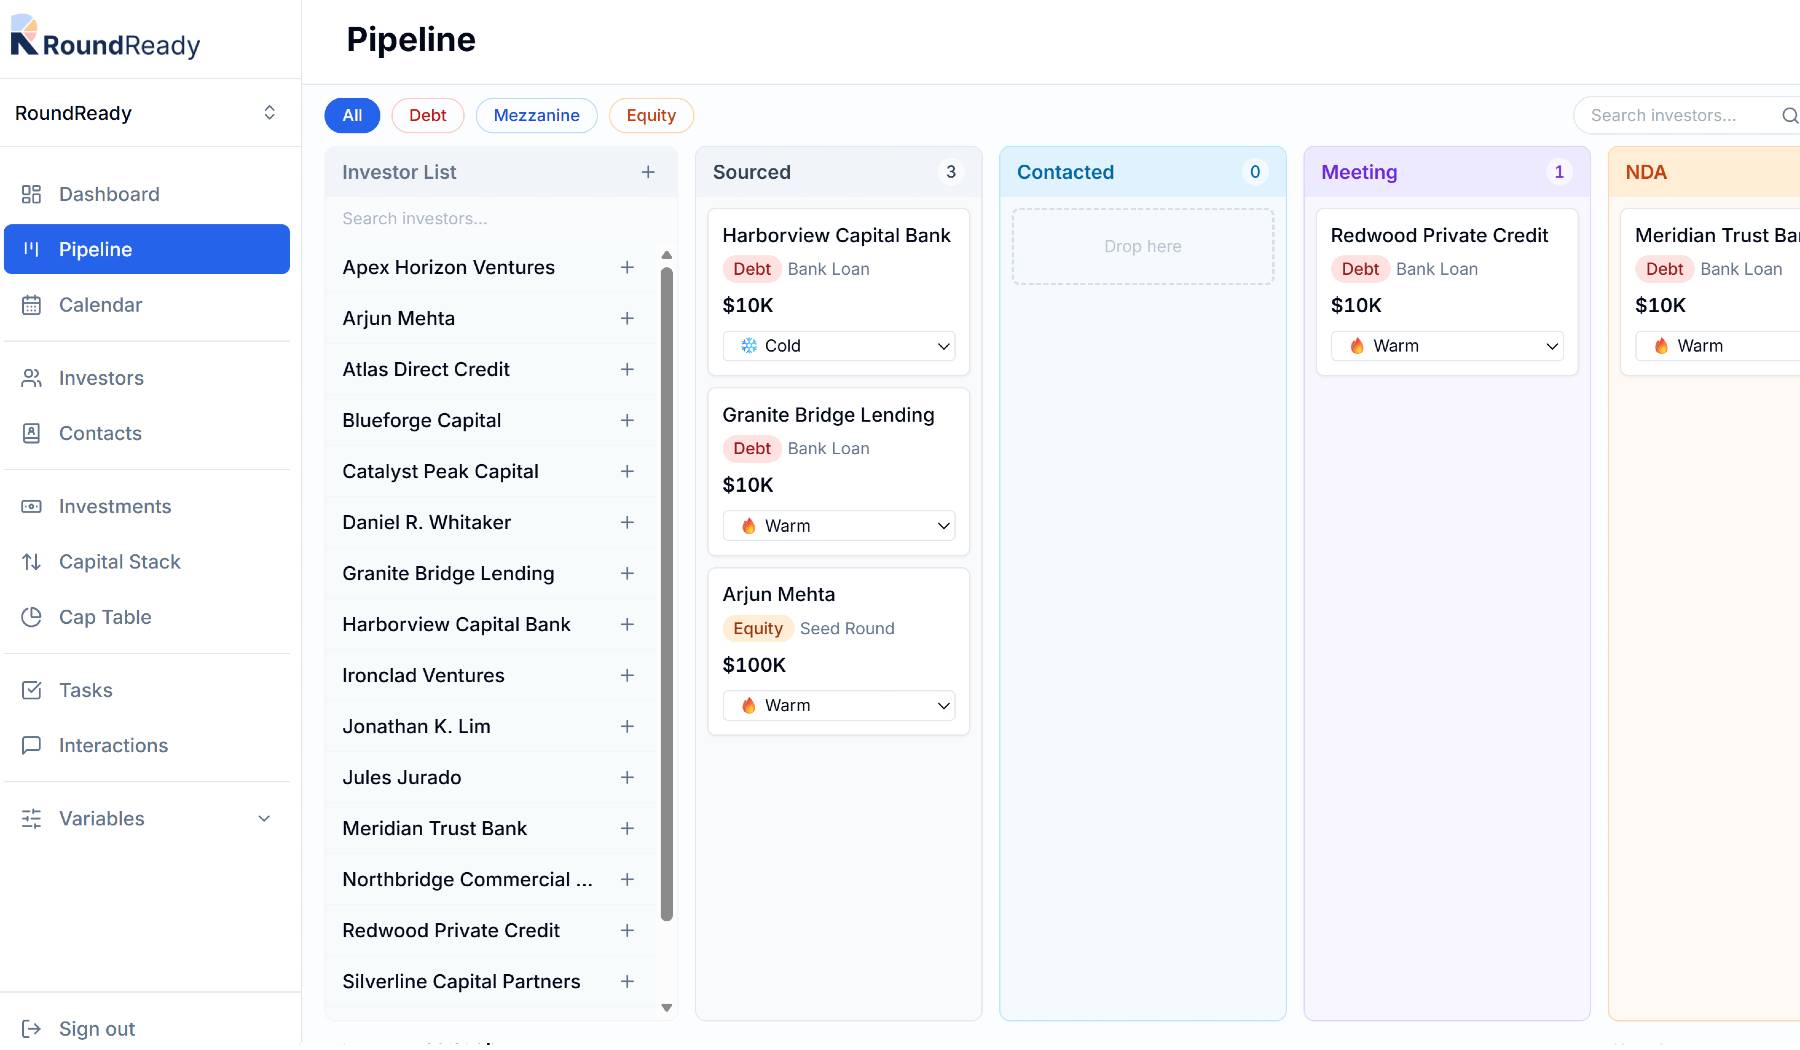Open the RoundReady workspace switcher

147,113
